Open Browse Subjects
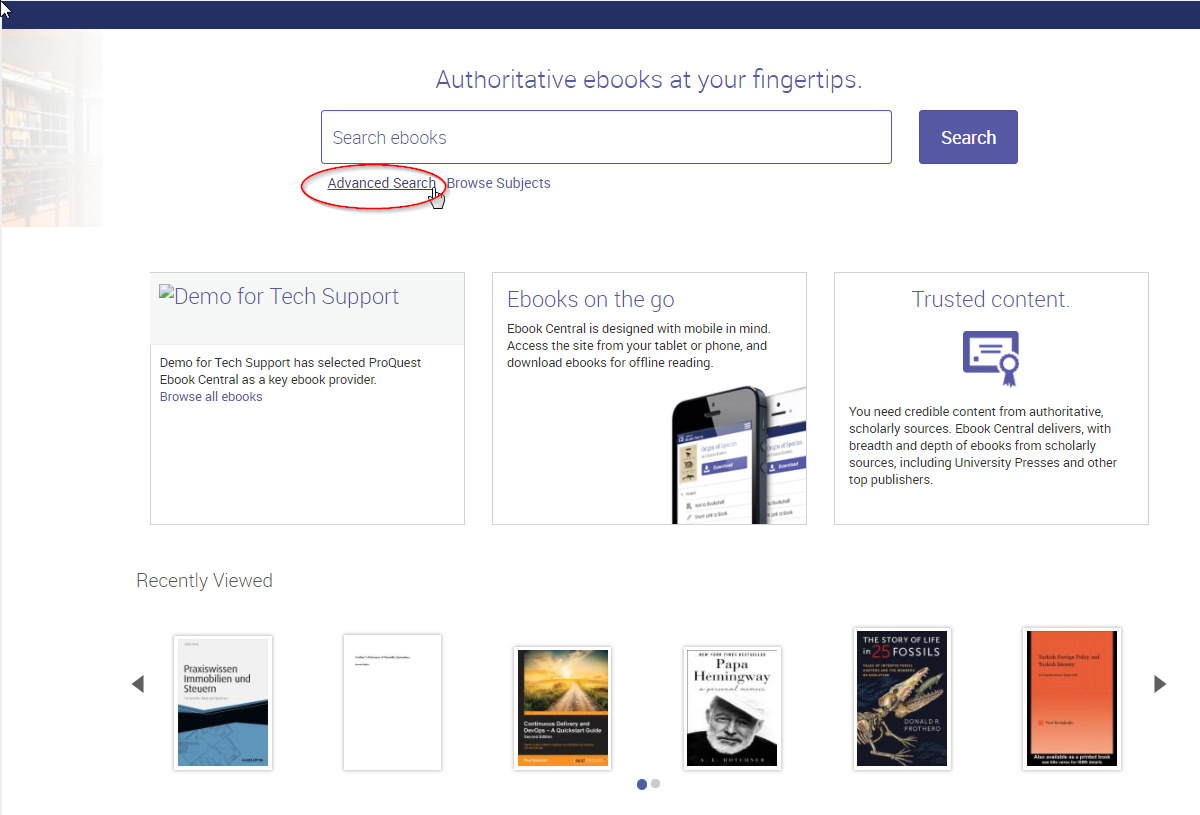The image size is (1200, 815). coord(498,183)
